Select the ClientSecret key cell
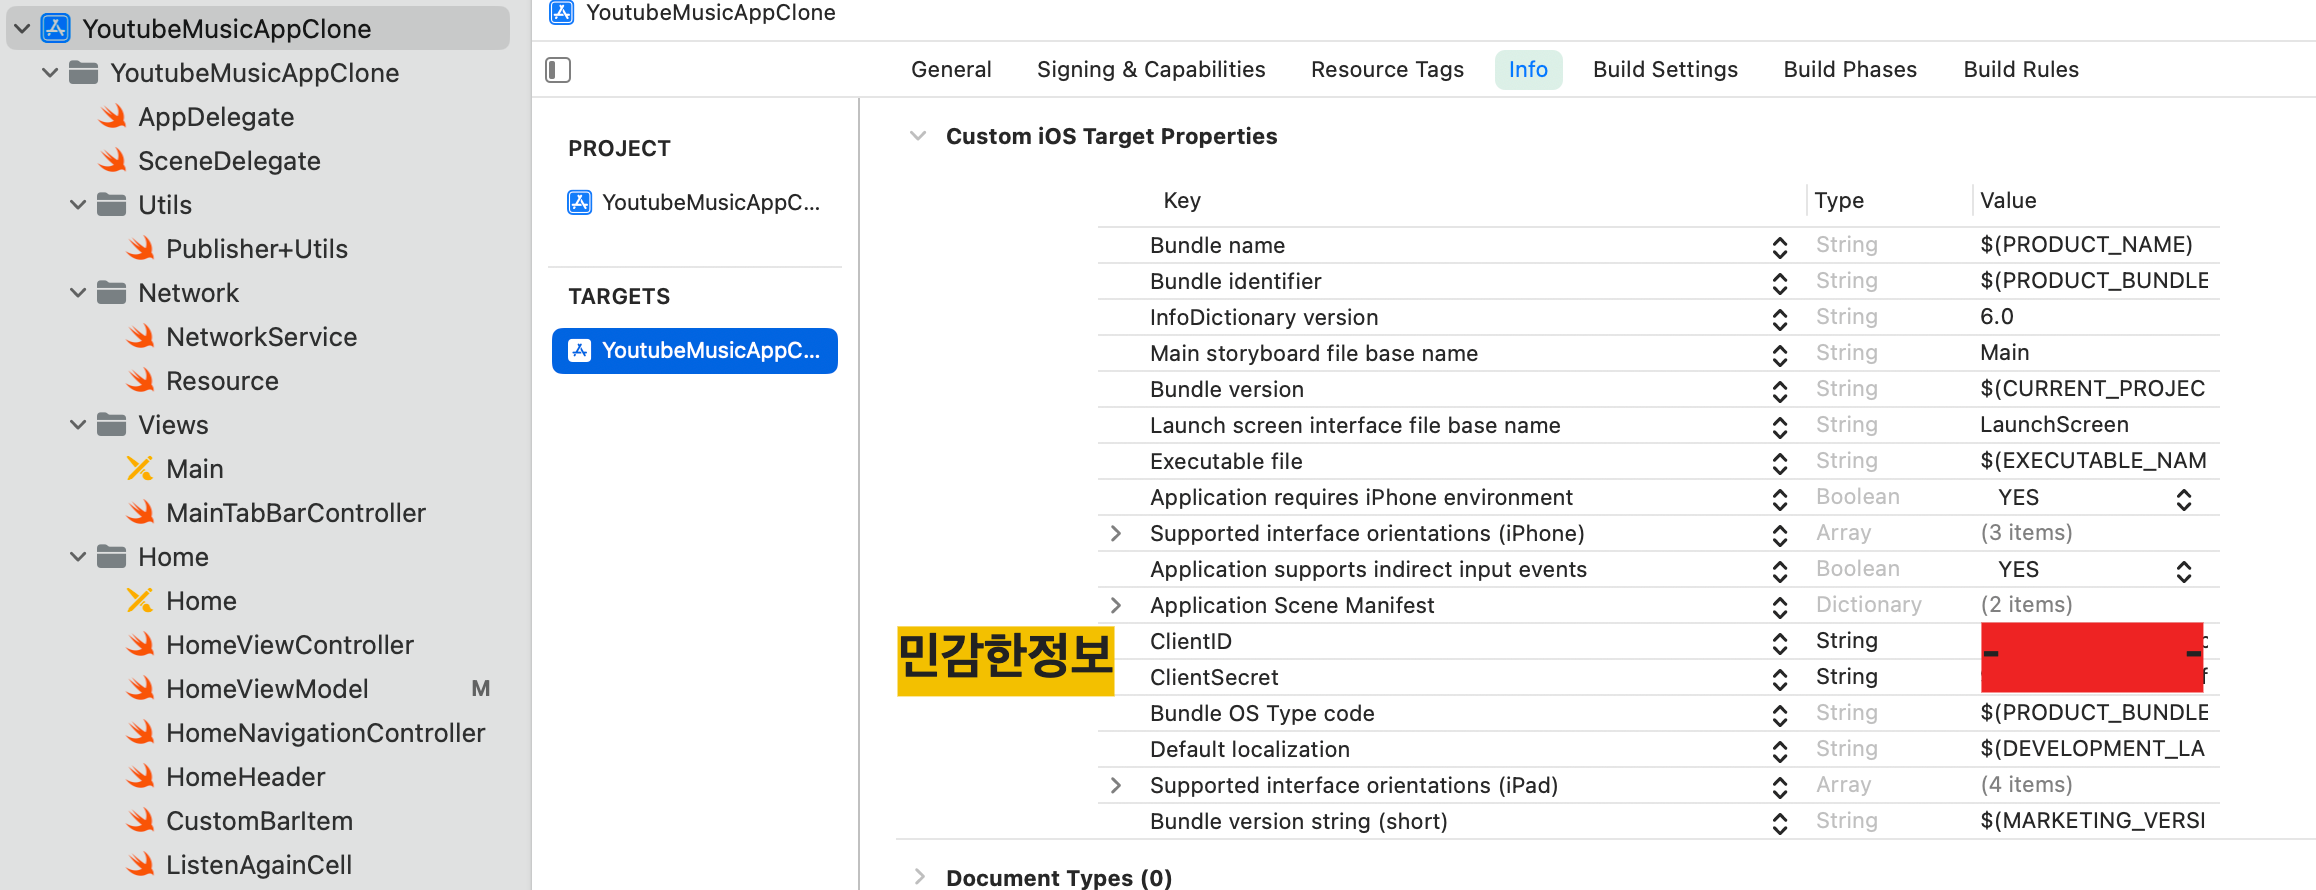2316x890 pixels. (1214, 677)
